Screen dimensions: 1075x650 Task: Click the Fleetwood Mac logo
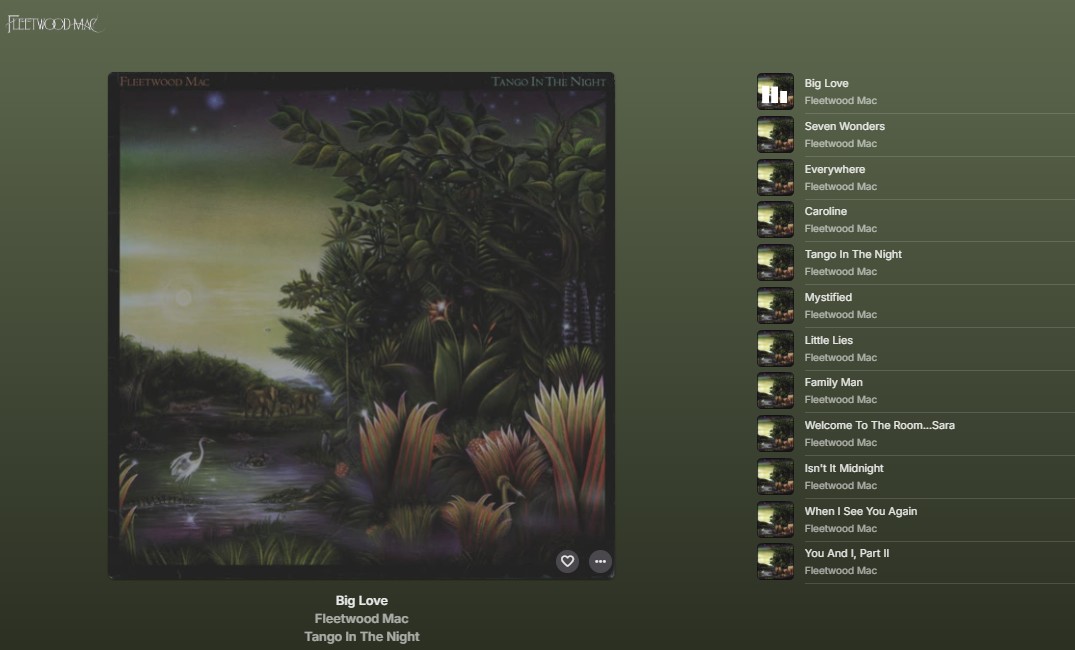pyautogui.click(x=55, y=24)
